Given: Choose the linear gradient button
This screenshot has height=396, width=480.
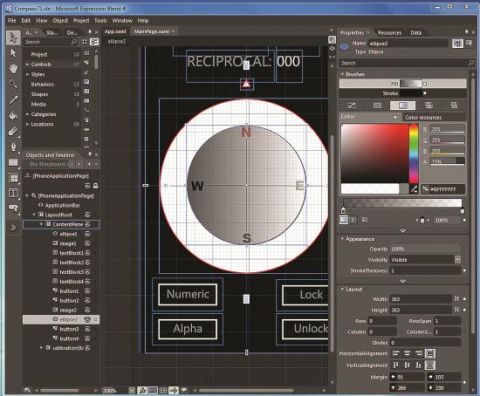Looking at the screenshot, I should [x=343, y=220].
